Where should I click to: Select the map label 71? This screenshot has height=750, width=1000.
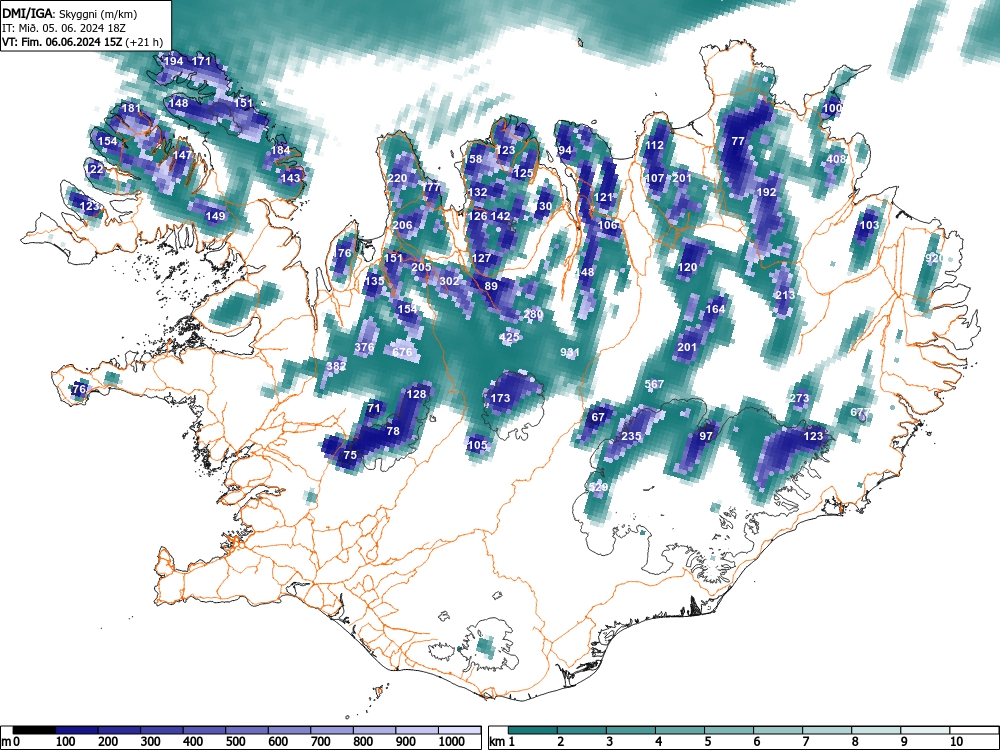(374, 408)
